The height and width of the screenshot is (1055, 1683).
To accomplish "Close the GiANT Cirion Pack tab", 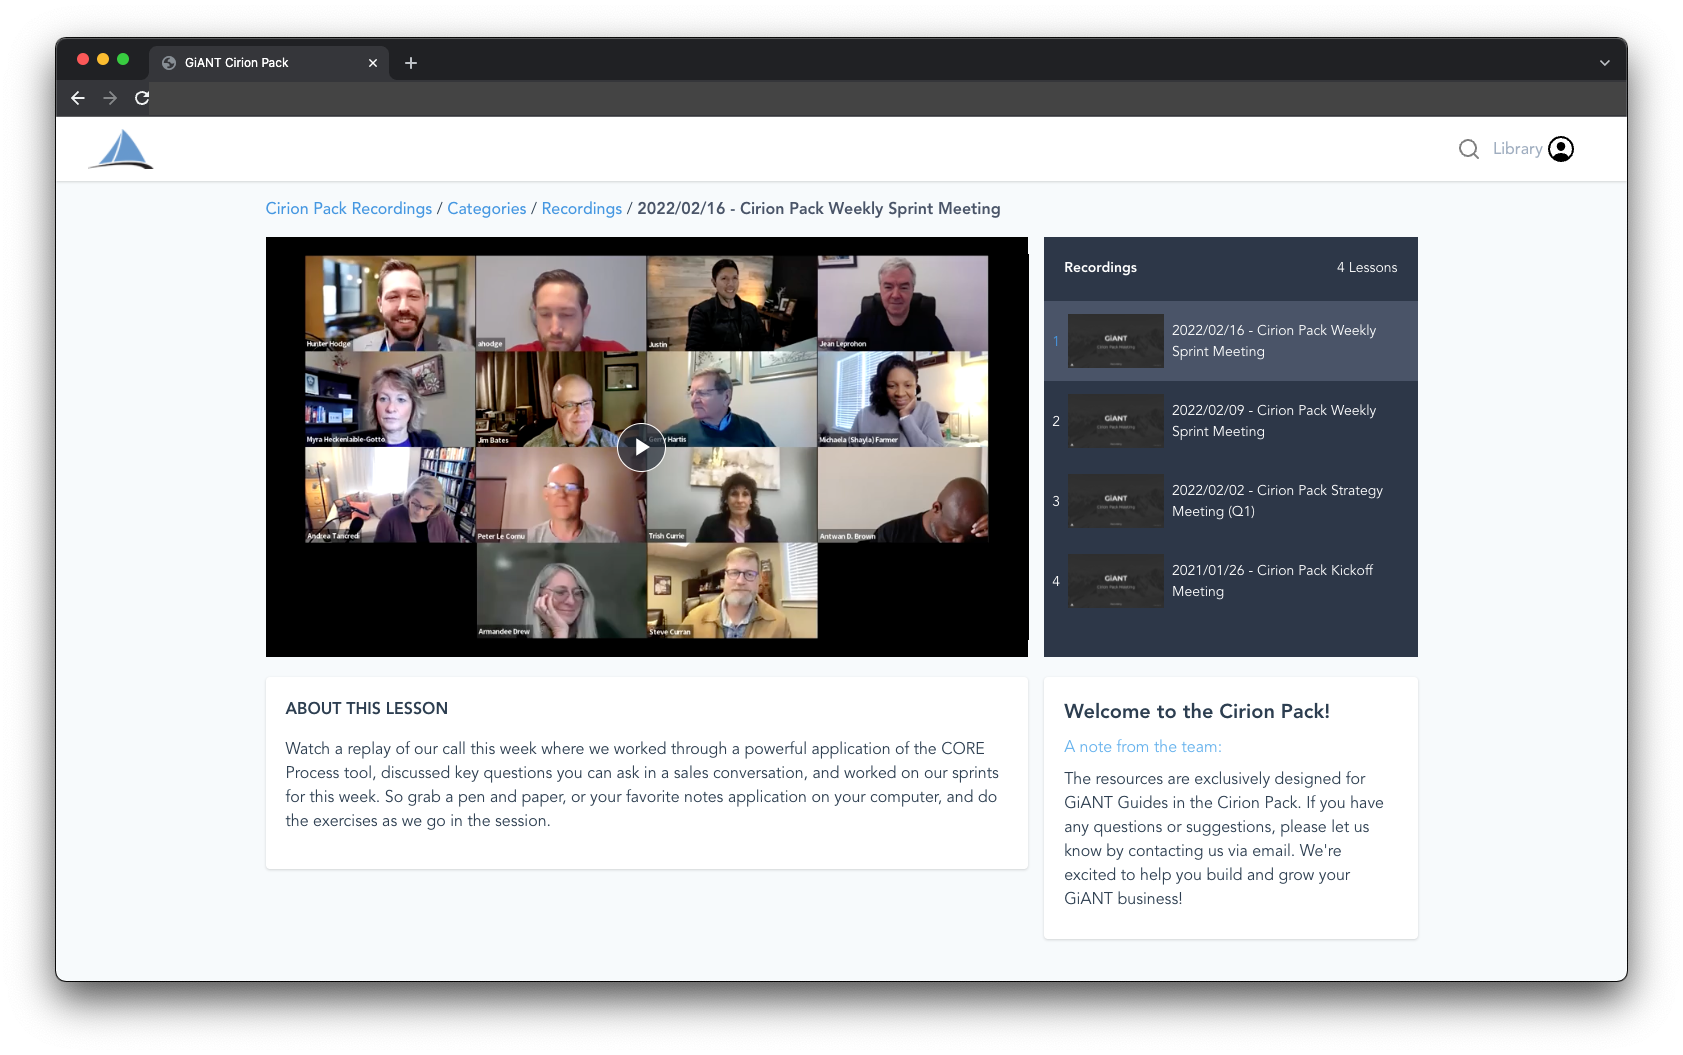I will click(x=373, y=63).
